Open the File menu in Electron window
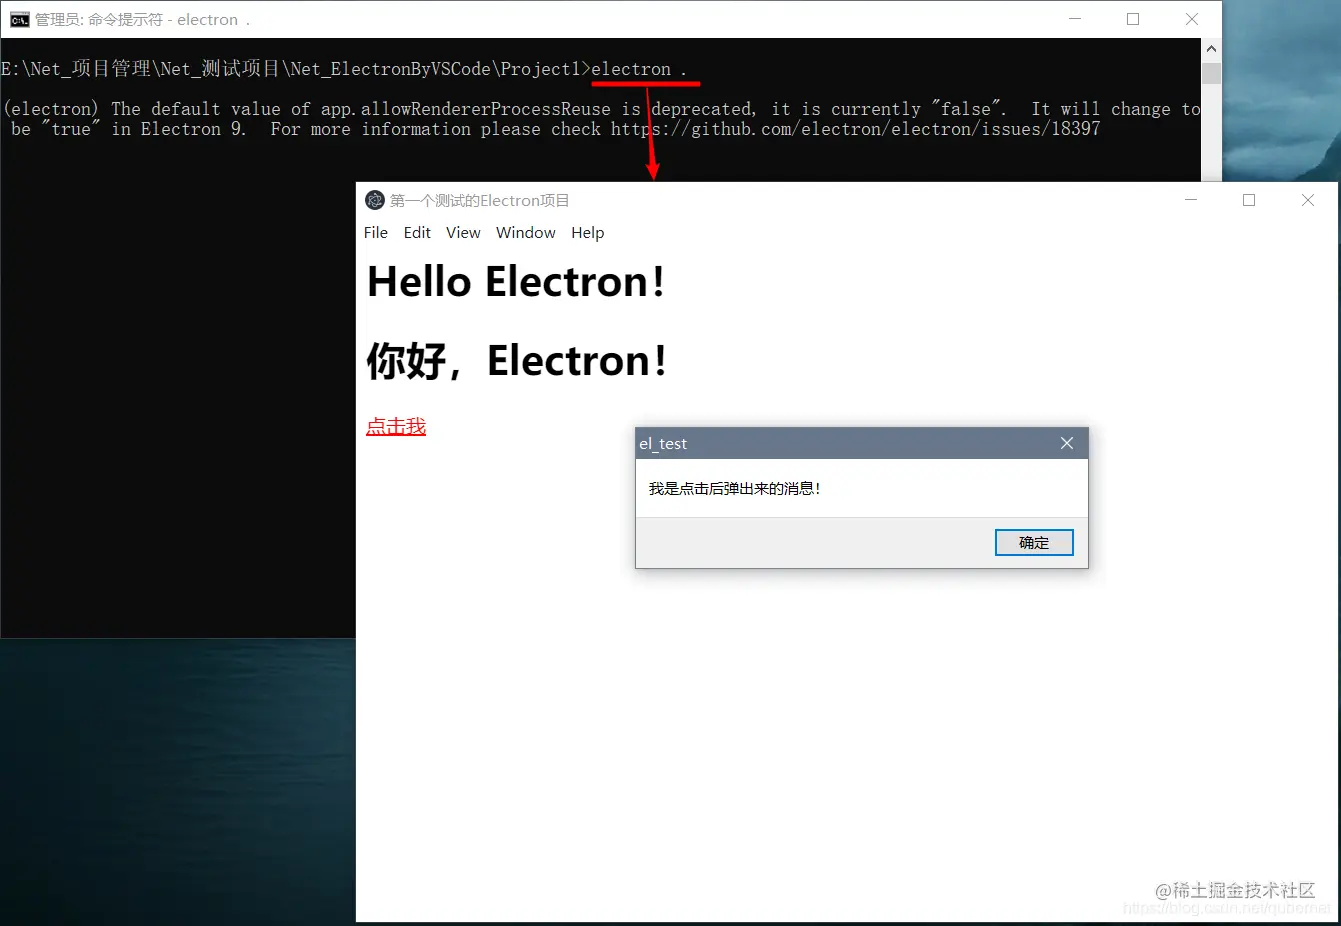Image resolution: width=1341 pixels, height=926 pixels. pyautogui.click(x=376, y=232)
